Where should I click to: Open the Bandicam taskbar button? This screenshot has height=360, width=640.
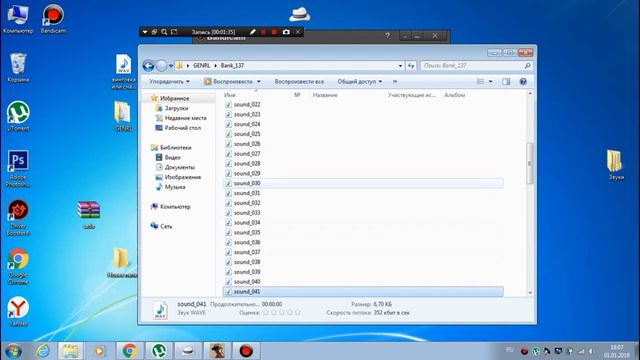pos(246,351)
